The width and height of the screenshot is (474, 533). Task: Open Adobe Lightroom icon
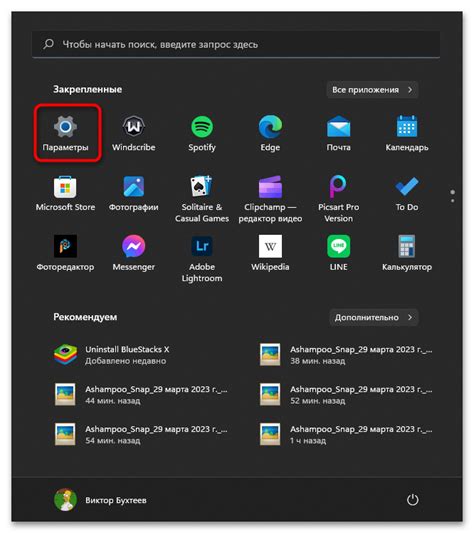click(202, 246)
